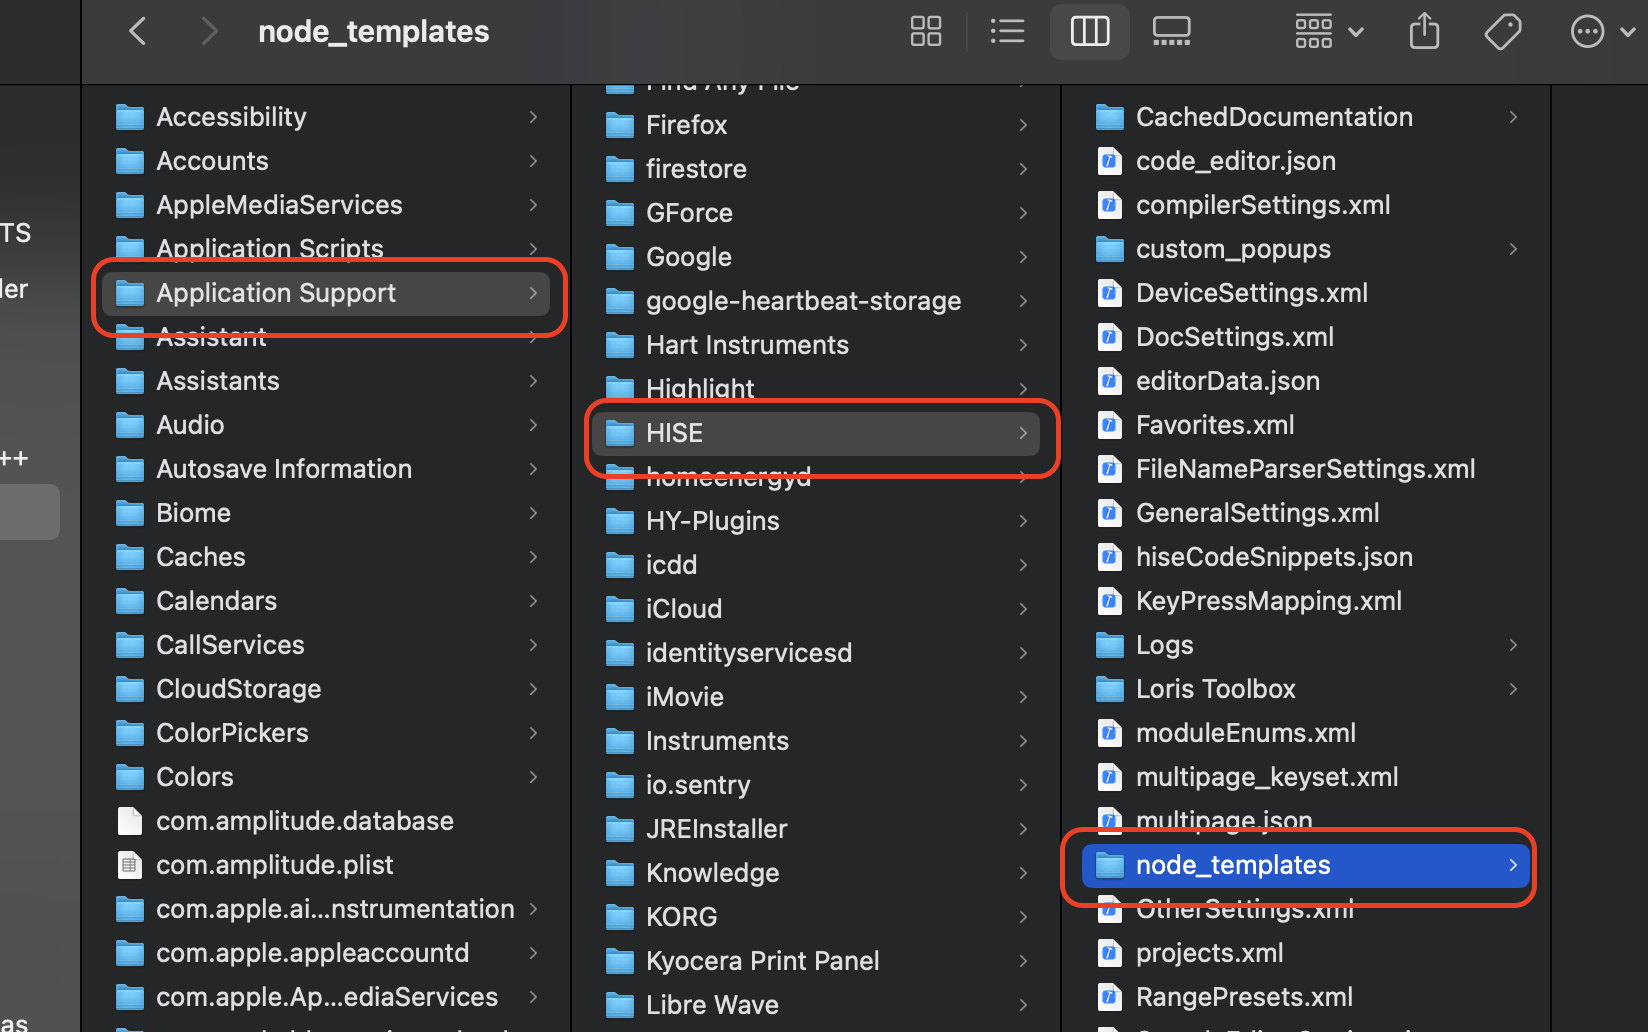The width and height of the screenshot is (1648, 1032).
Task: Select the Accessibility folder
Action: coord(326,117)
